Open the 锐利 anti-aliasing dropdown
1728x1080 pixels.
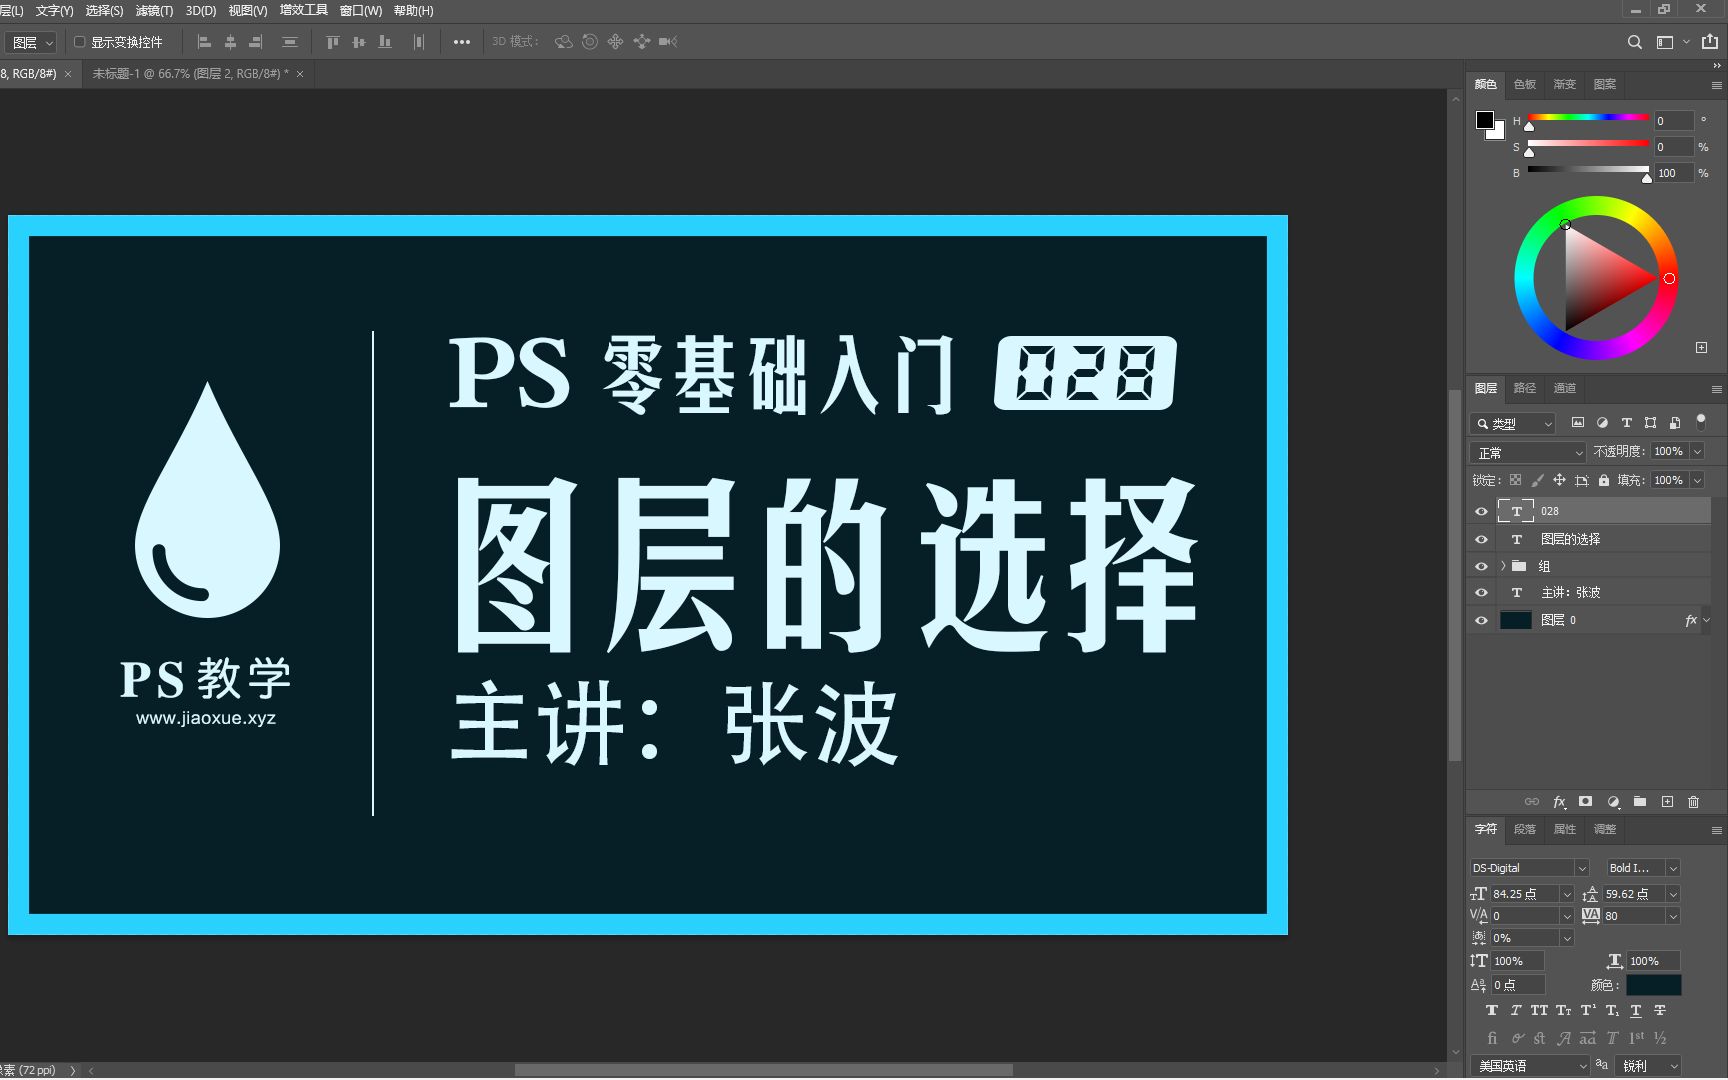[1648, 1066]
